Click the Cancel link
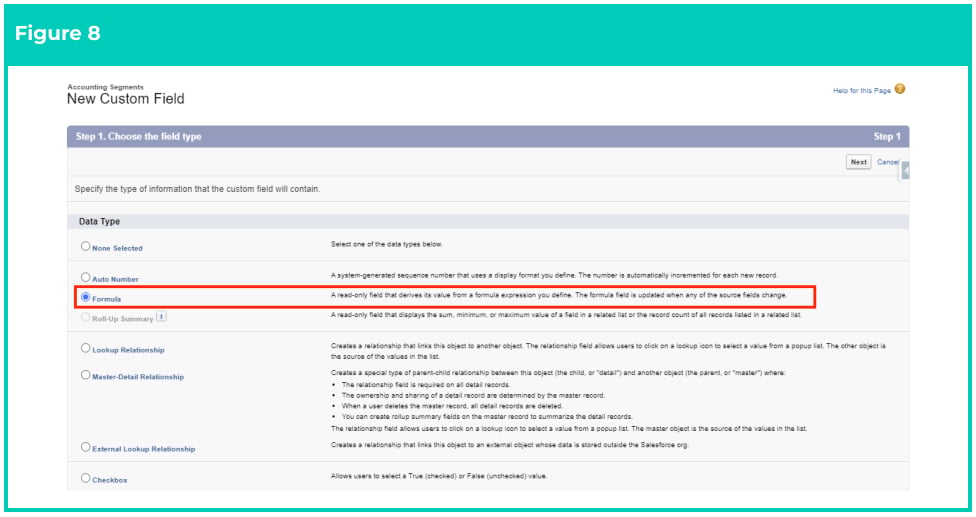 888,162
